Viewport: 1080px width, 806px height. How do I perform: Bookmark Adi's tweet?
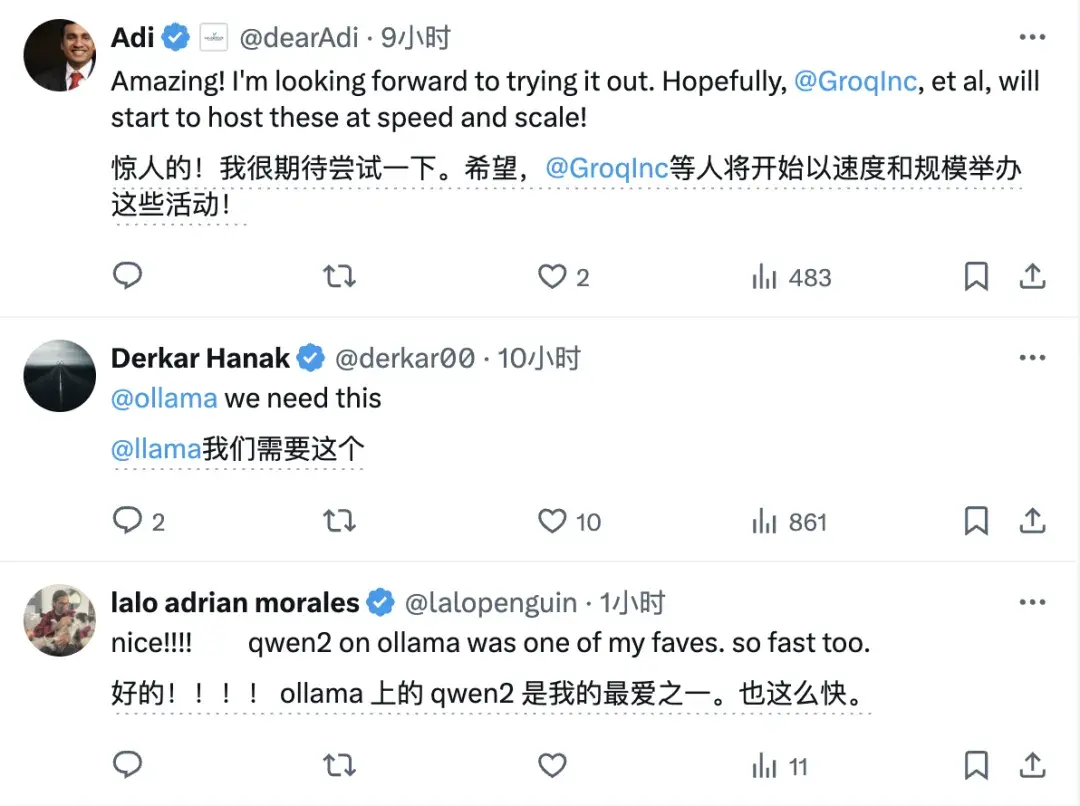(x=976, y=276)
